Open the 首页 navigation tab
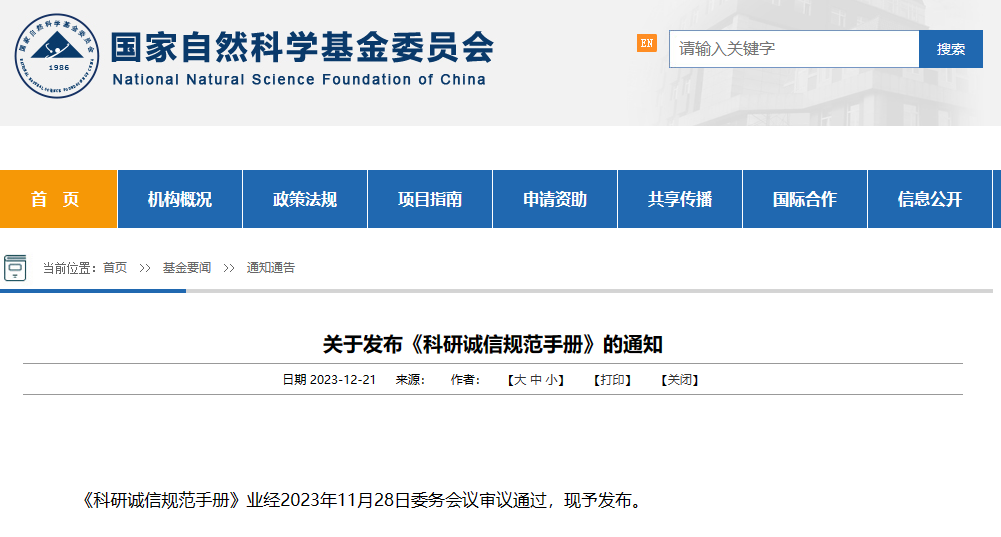The width and height of the screenshot is (1001, 537). click(58, 199)
